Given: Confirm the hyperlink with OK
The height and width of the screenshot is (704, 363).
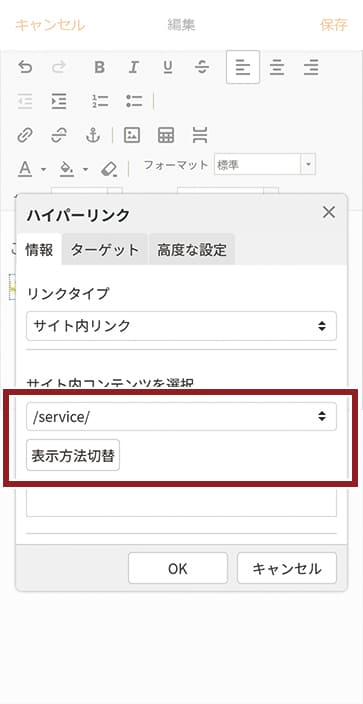Looking at the screenshot, I should click(x=178, y=568).
